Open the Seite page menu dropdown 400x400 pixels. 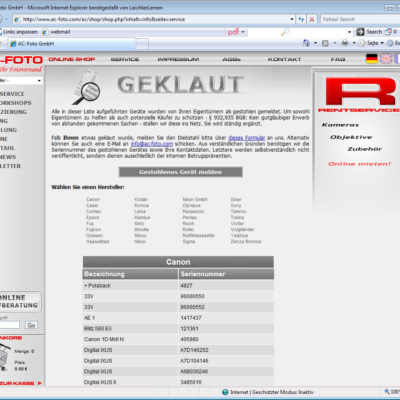(372, 43)
